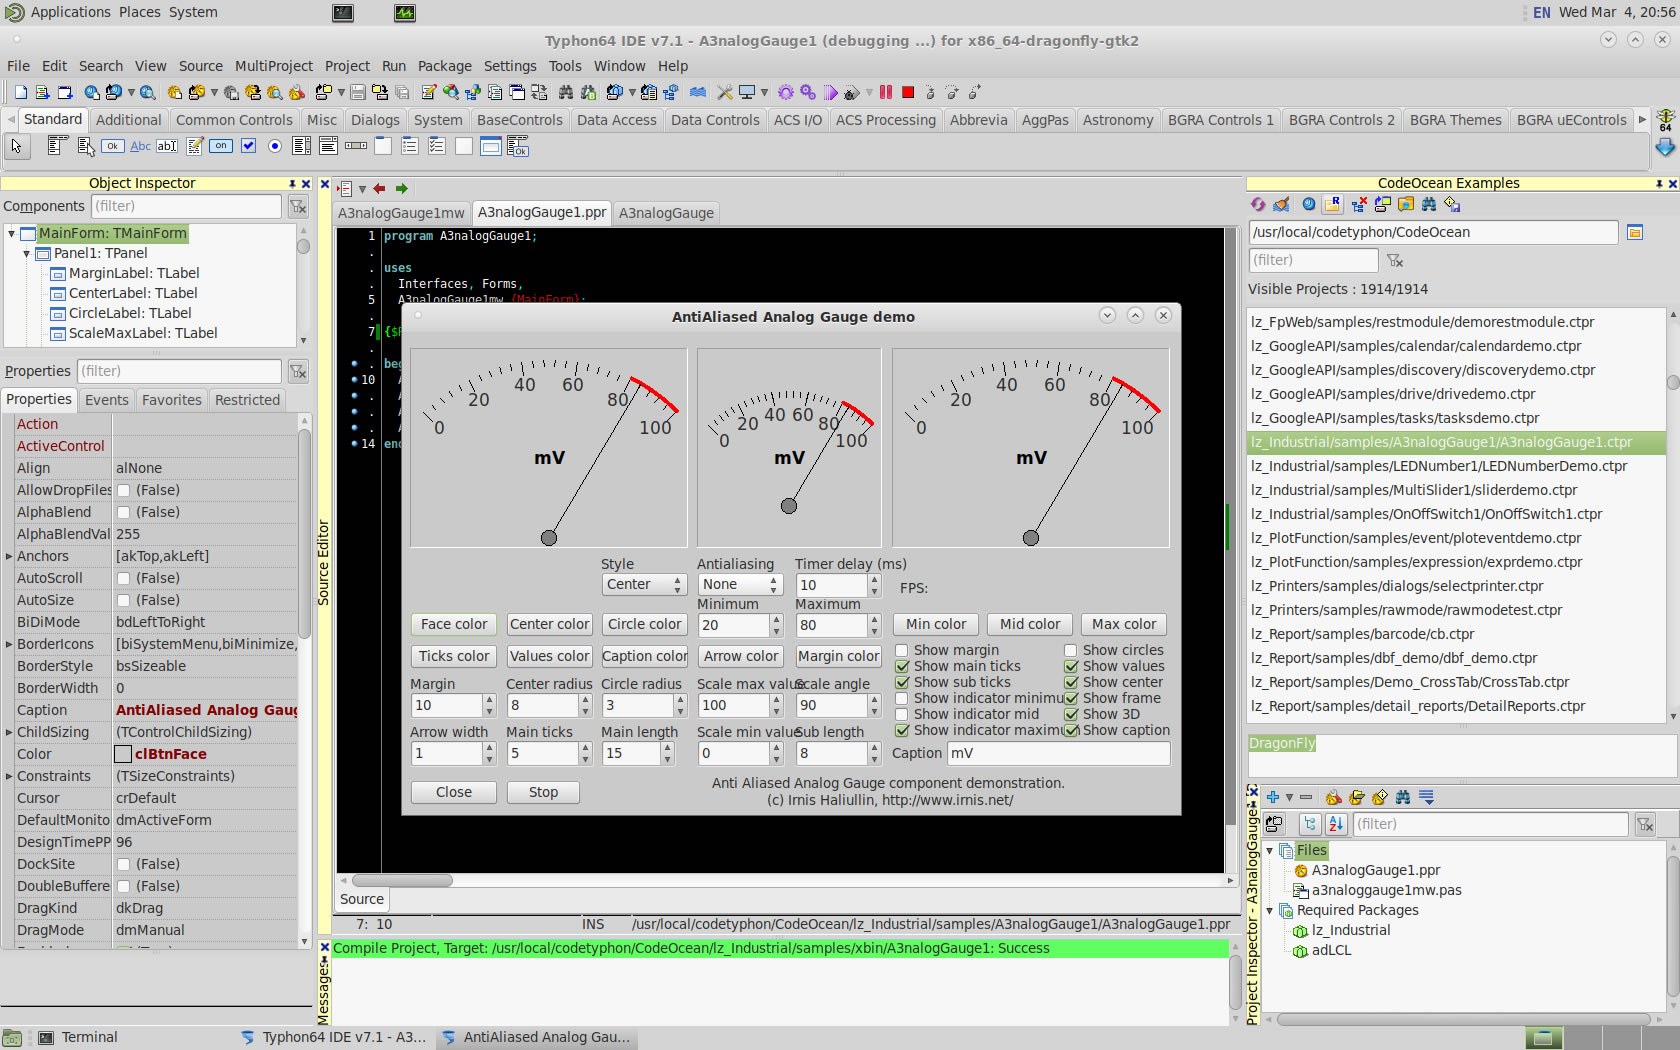The height and width of the screenshot is (1050, 1680).
Task: Click the red back arrow in Source Editor
Action: (x=379, y=188)
